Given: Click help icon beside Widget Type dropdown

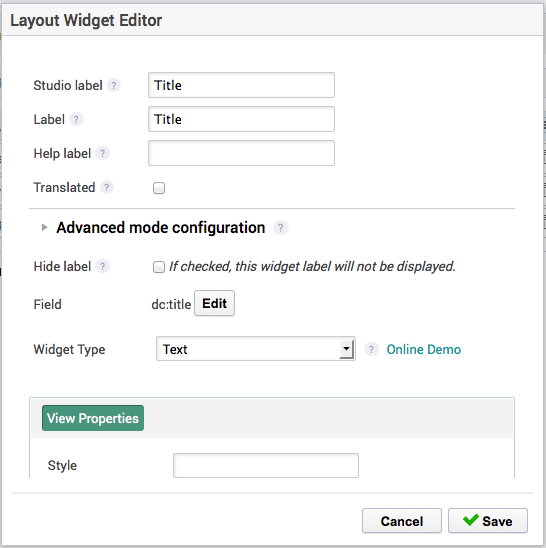Looking at the screenshot, I should (371, 349).
